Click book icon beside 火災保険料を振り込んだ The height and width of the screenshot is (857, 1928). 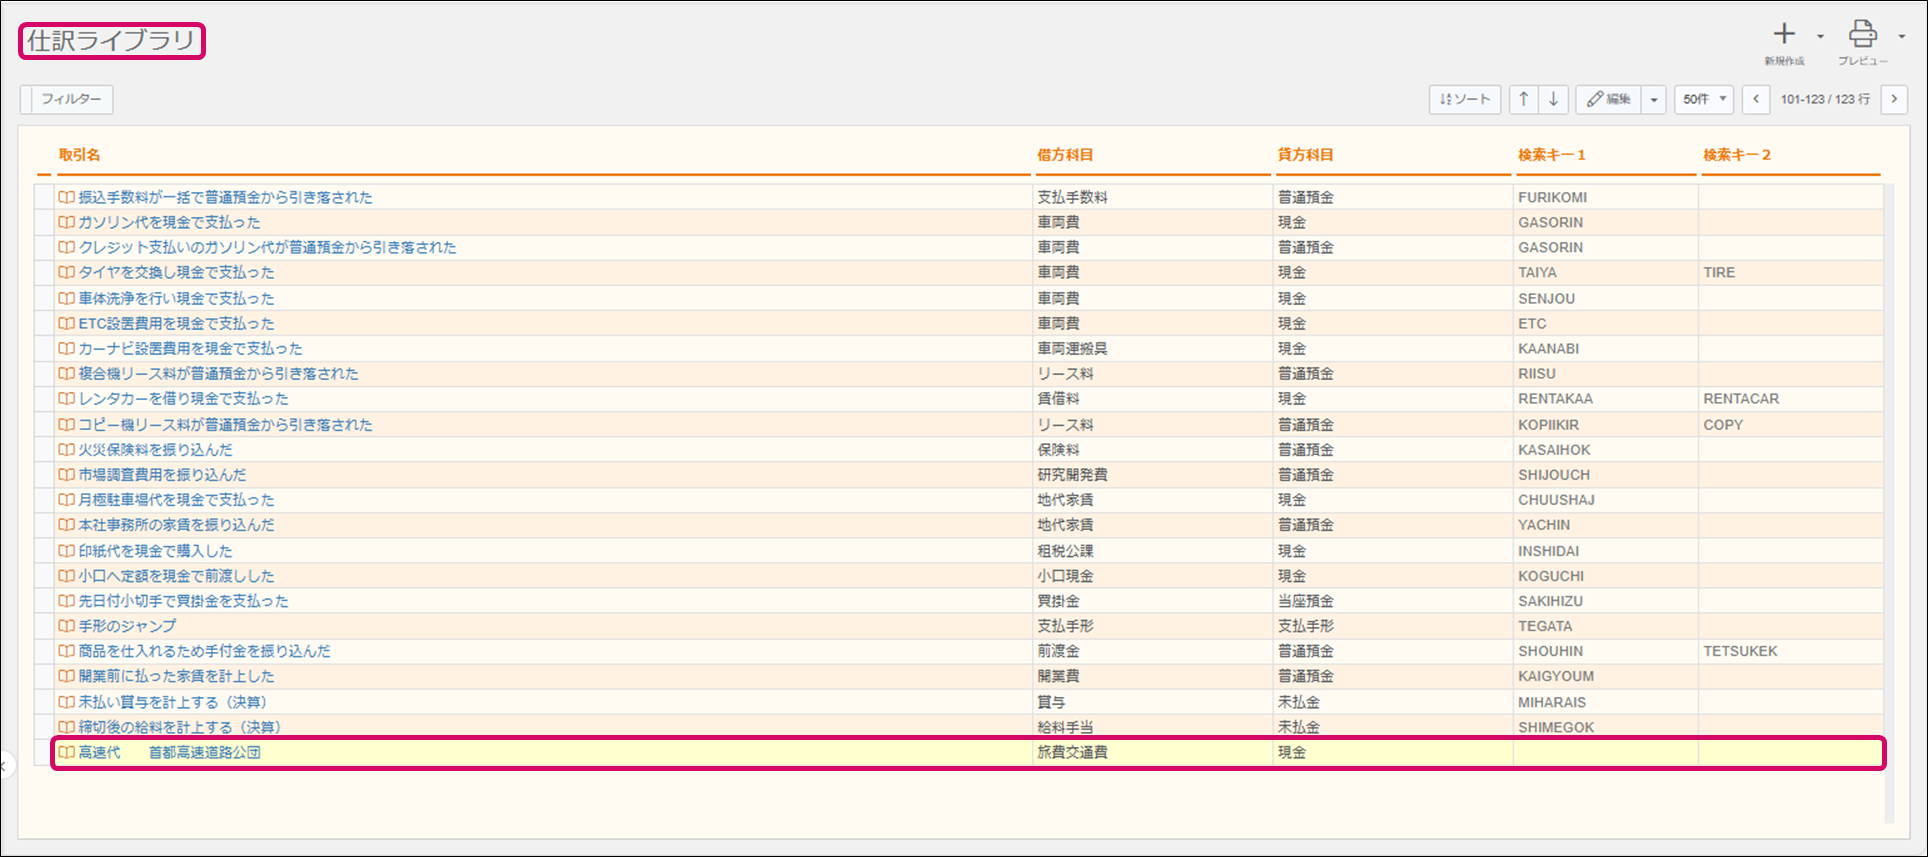66,450
